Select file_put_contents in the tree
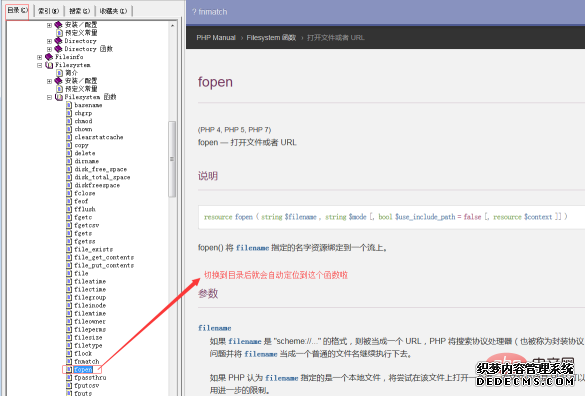Screen dimensions: 585x396 [104, 265]
